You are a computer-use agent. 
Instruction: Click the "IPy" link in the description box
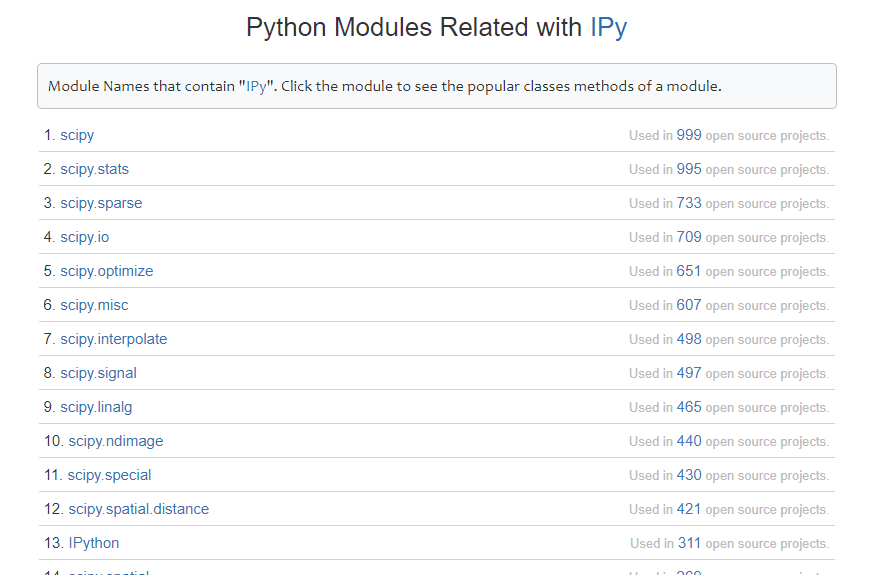coord(256,86)
